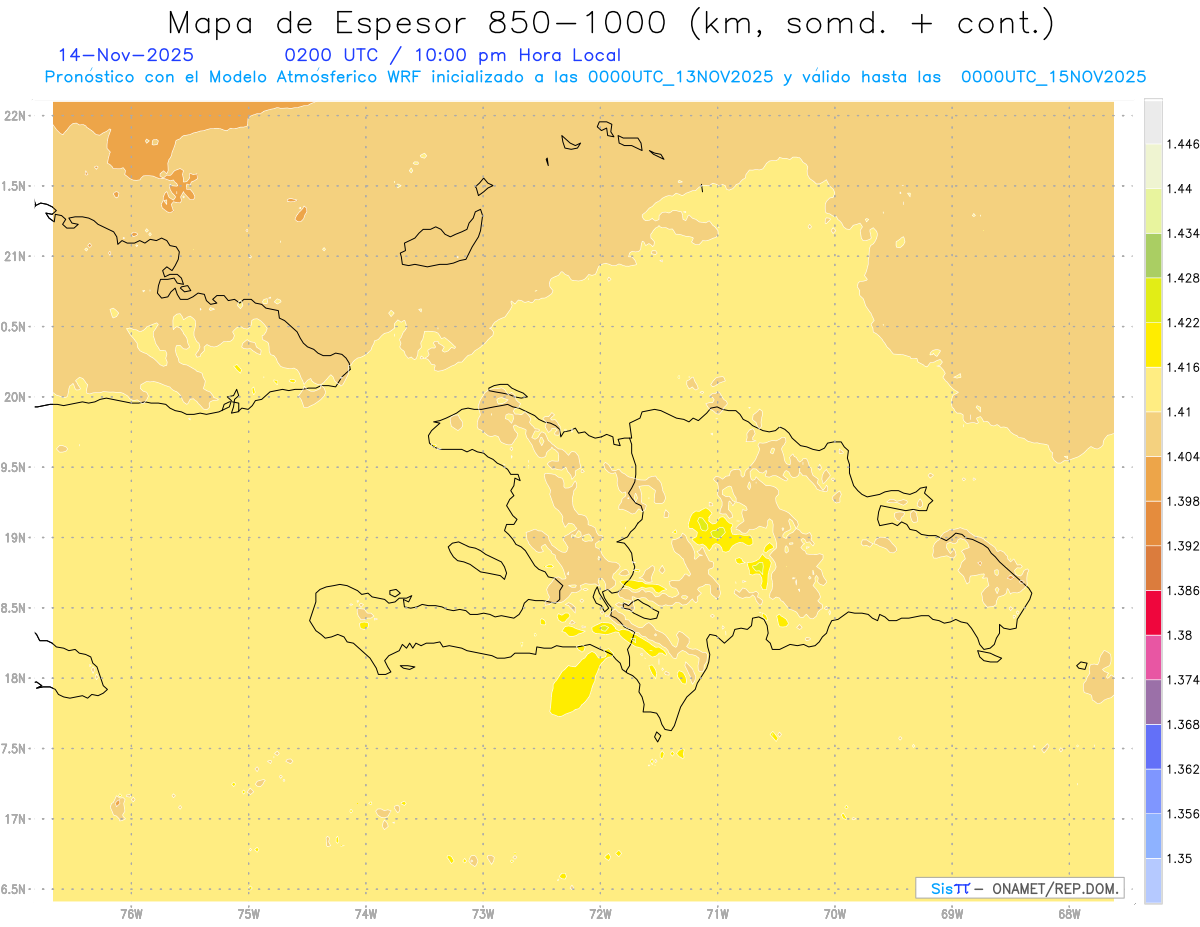Screen dimensions: 1200x927
Task: Click the colorbar value '1.422'
Action: (x=1184, y=322)
